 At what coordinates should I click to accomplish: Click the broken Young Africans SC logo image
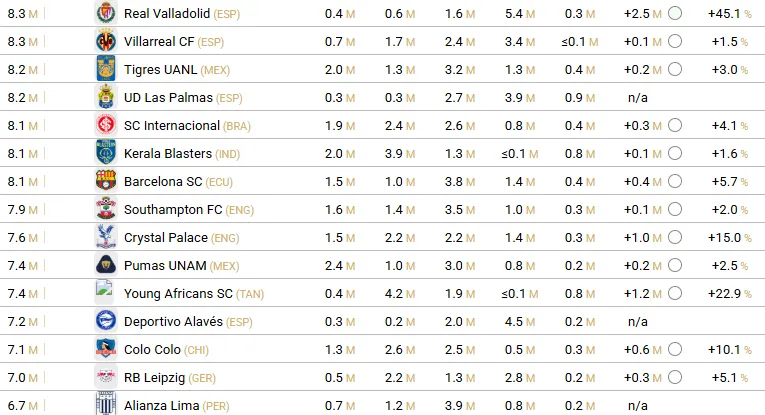tap(103, 291)
